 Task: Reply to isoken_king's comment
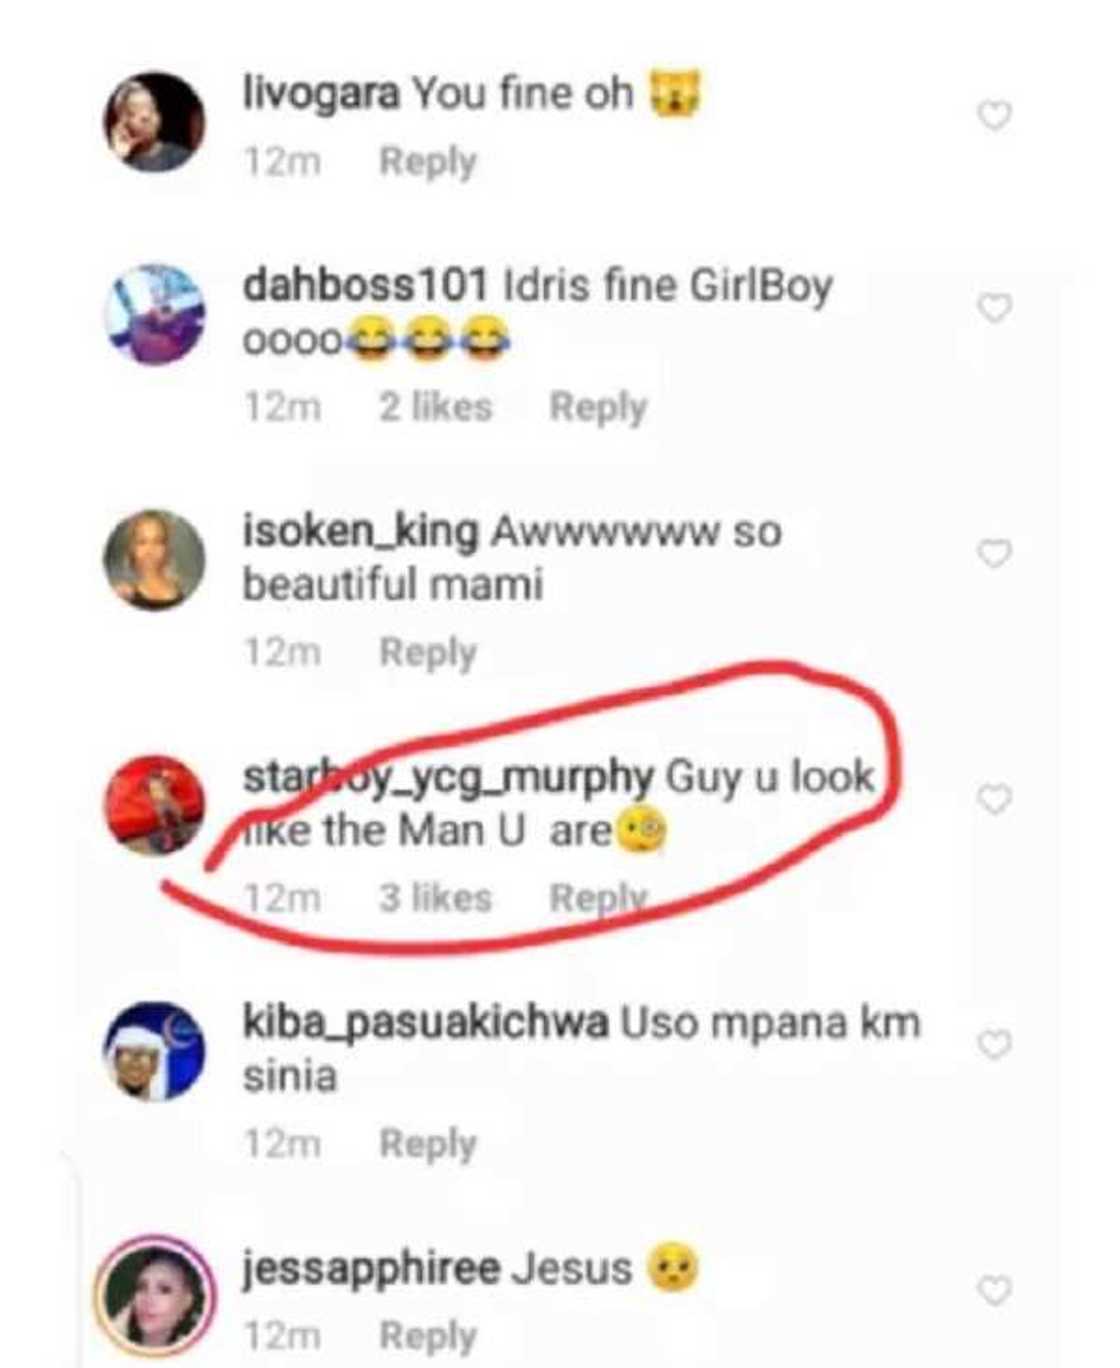[x=428, y=653]
